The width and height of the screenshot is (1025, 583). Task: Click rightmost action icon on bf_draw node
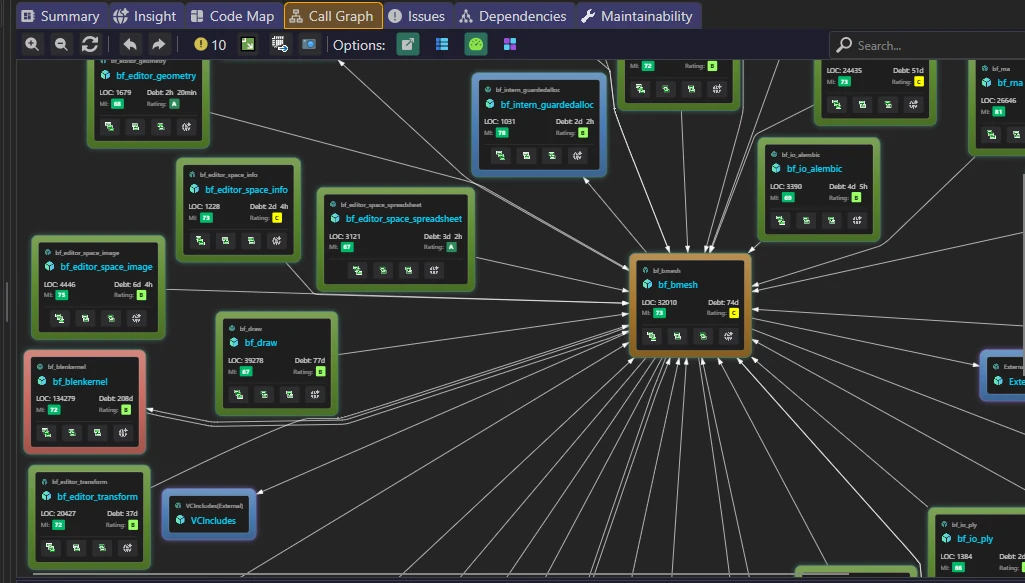(x=315, y=394)
